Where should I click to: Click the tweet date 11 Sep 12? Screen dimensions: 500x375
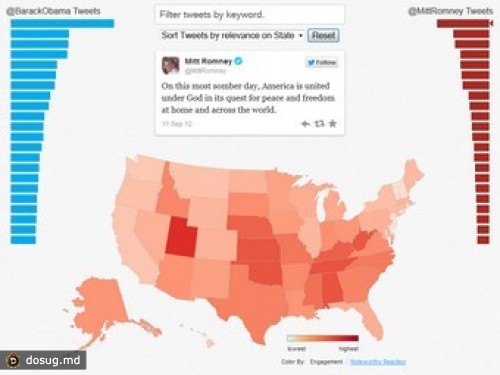(177, 124)
